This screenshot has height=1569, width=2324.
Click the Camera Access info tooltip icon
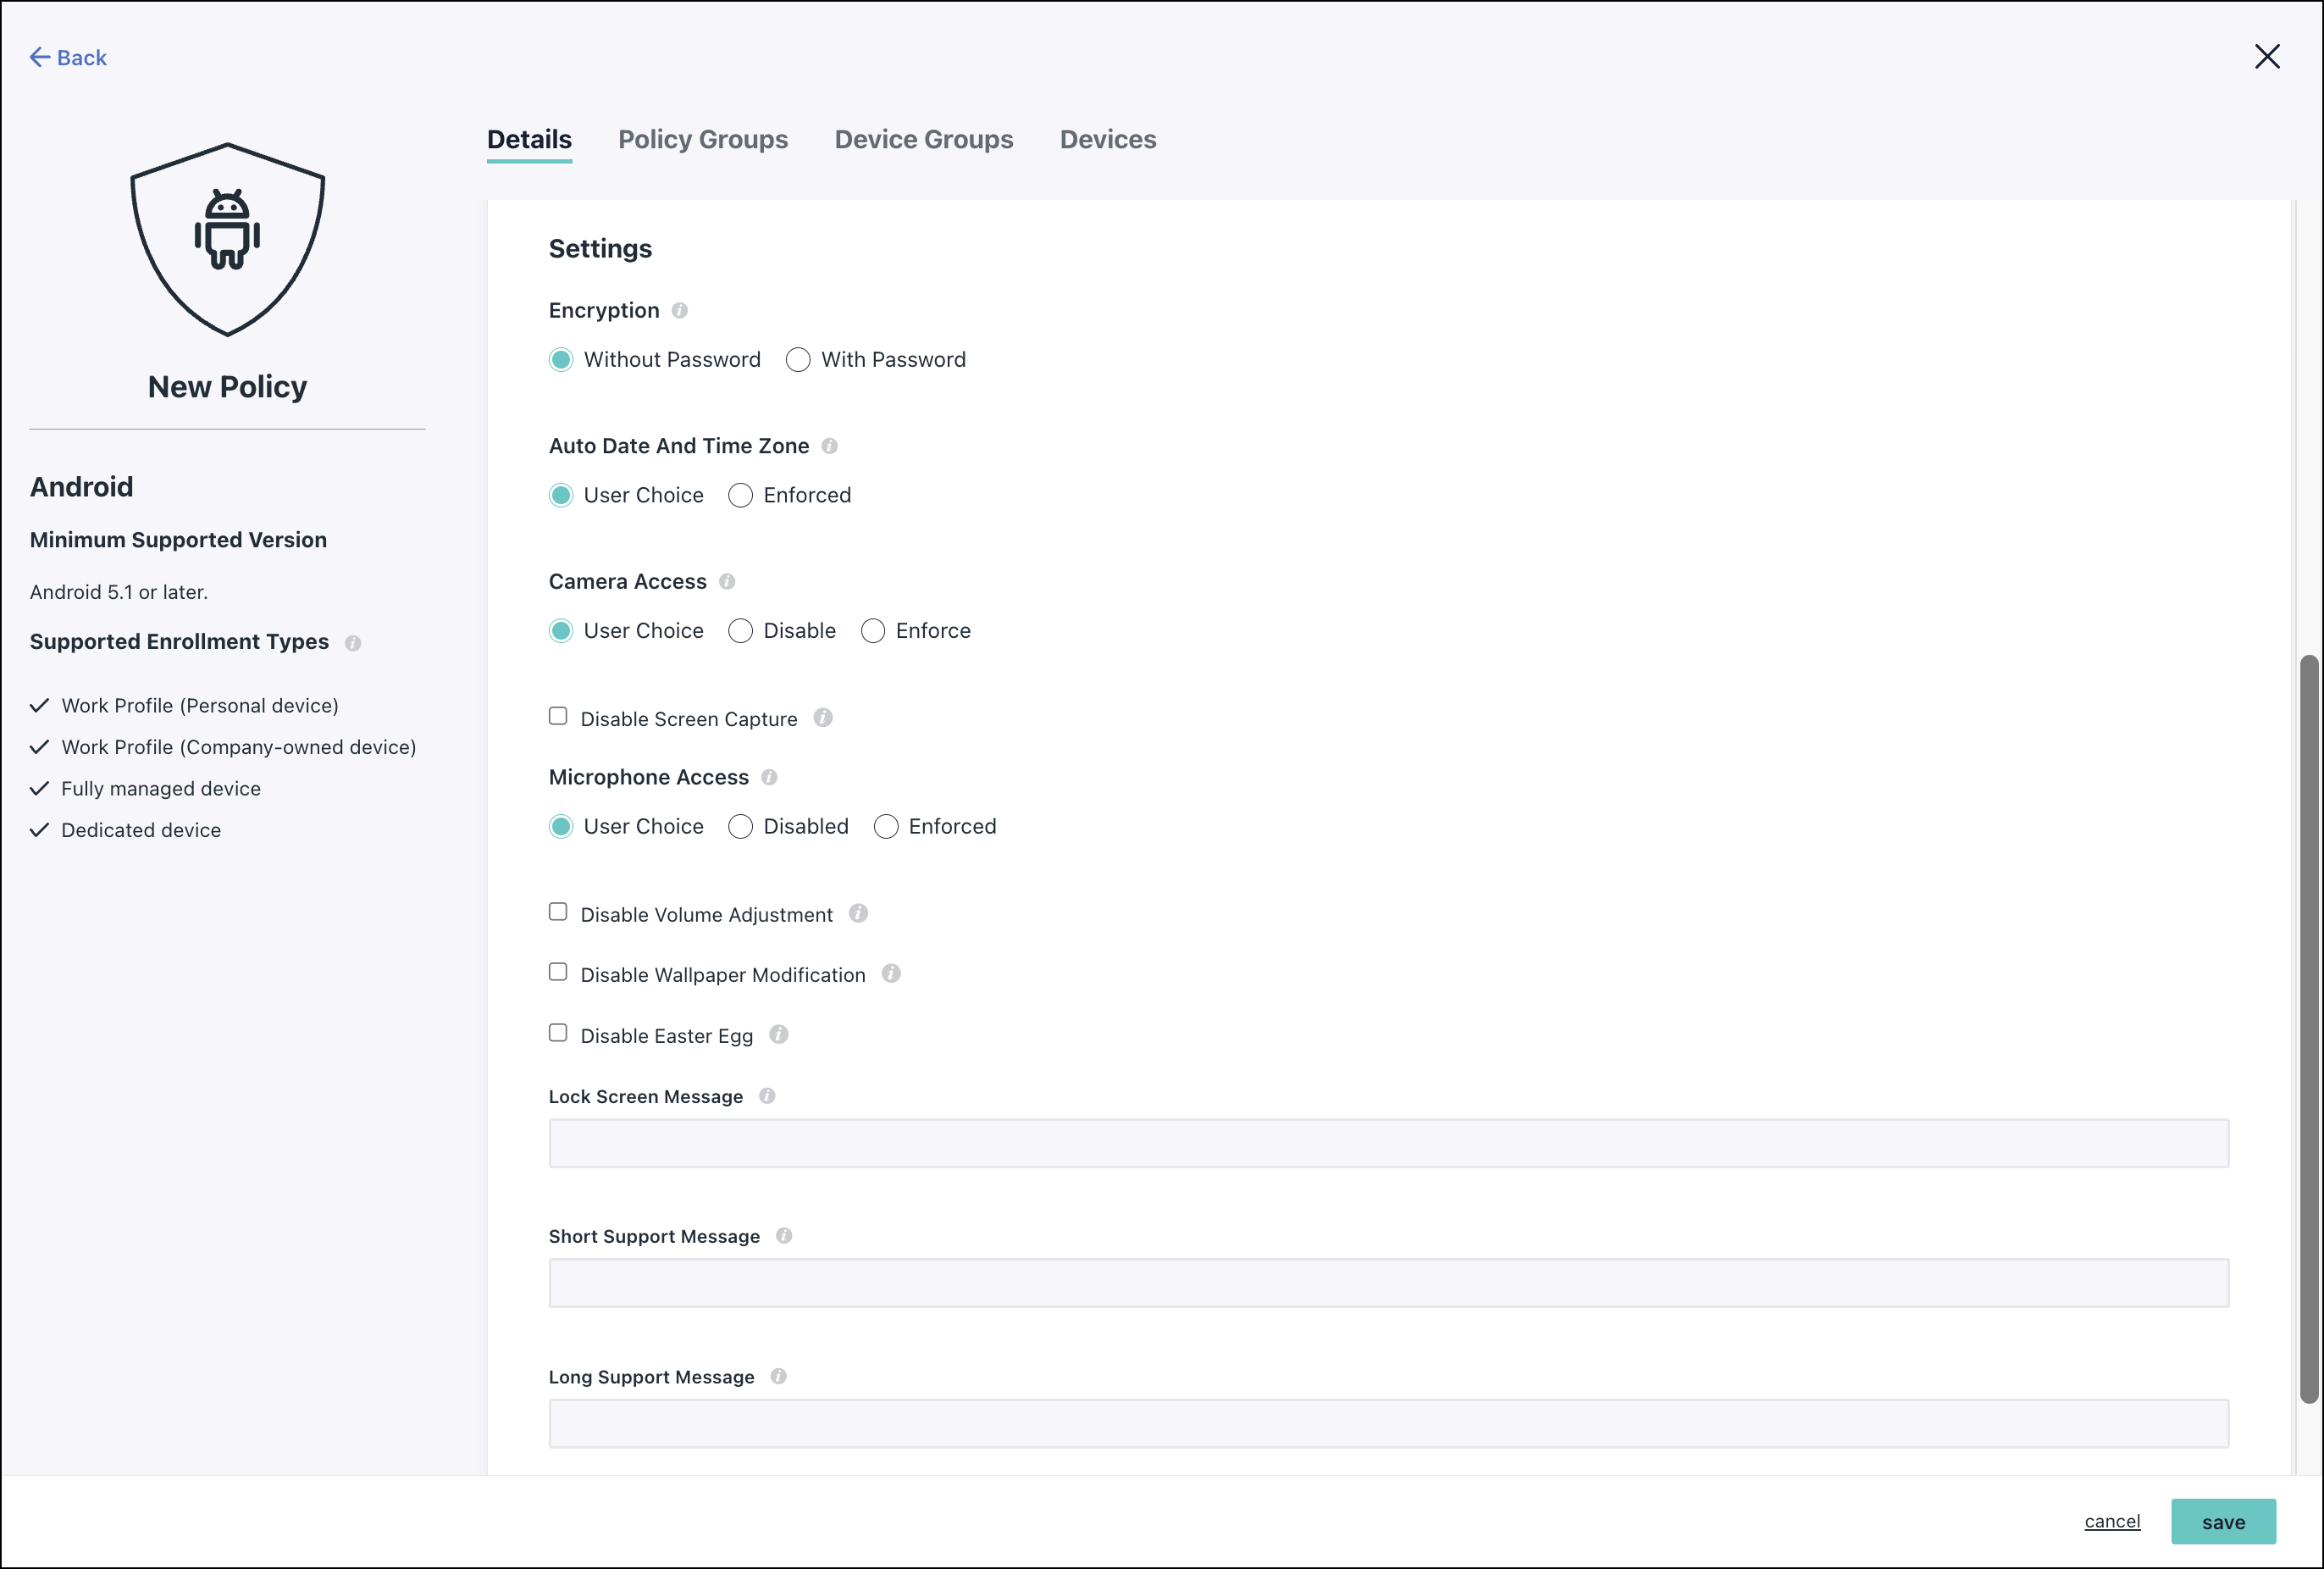(728, 581)
